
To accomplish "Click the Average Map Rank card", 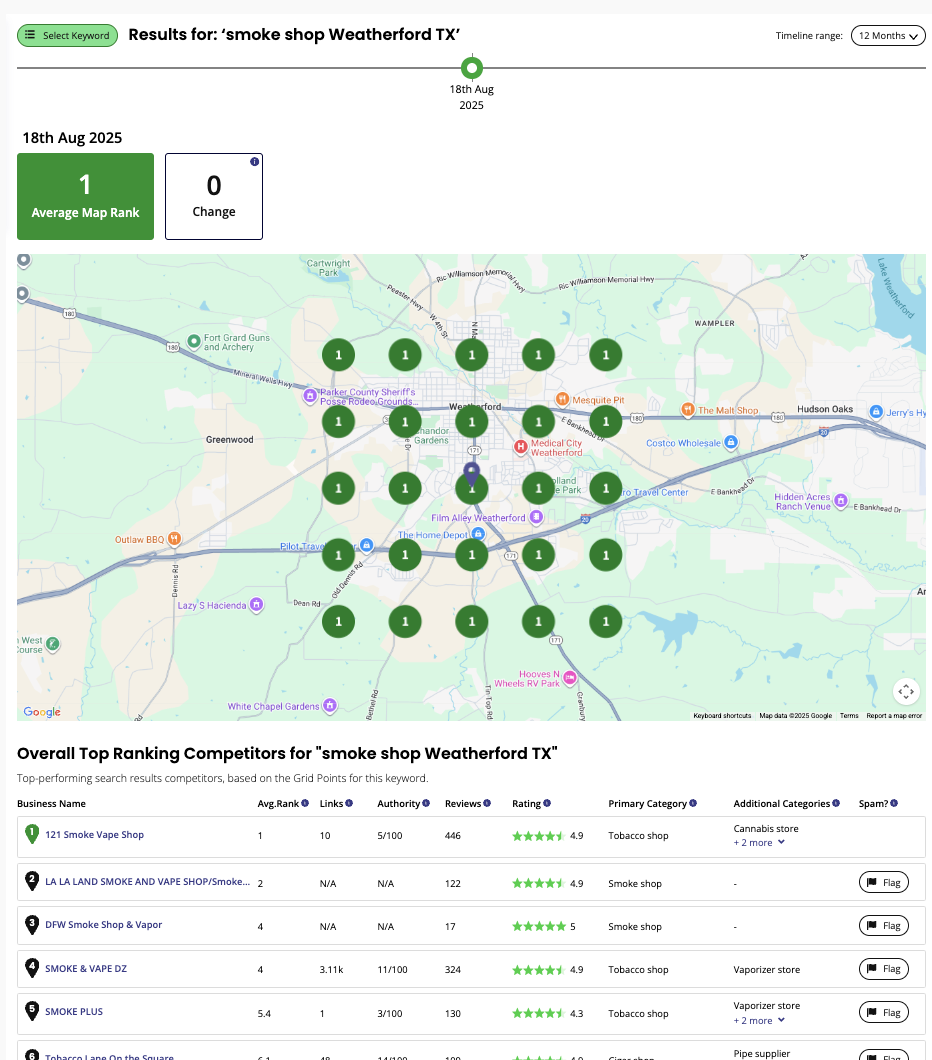I will point(85,196).
